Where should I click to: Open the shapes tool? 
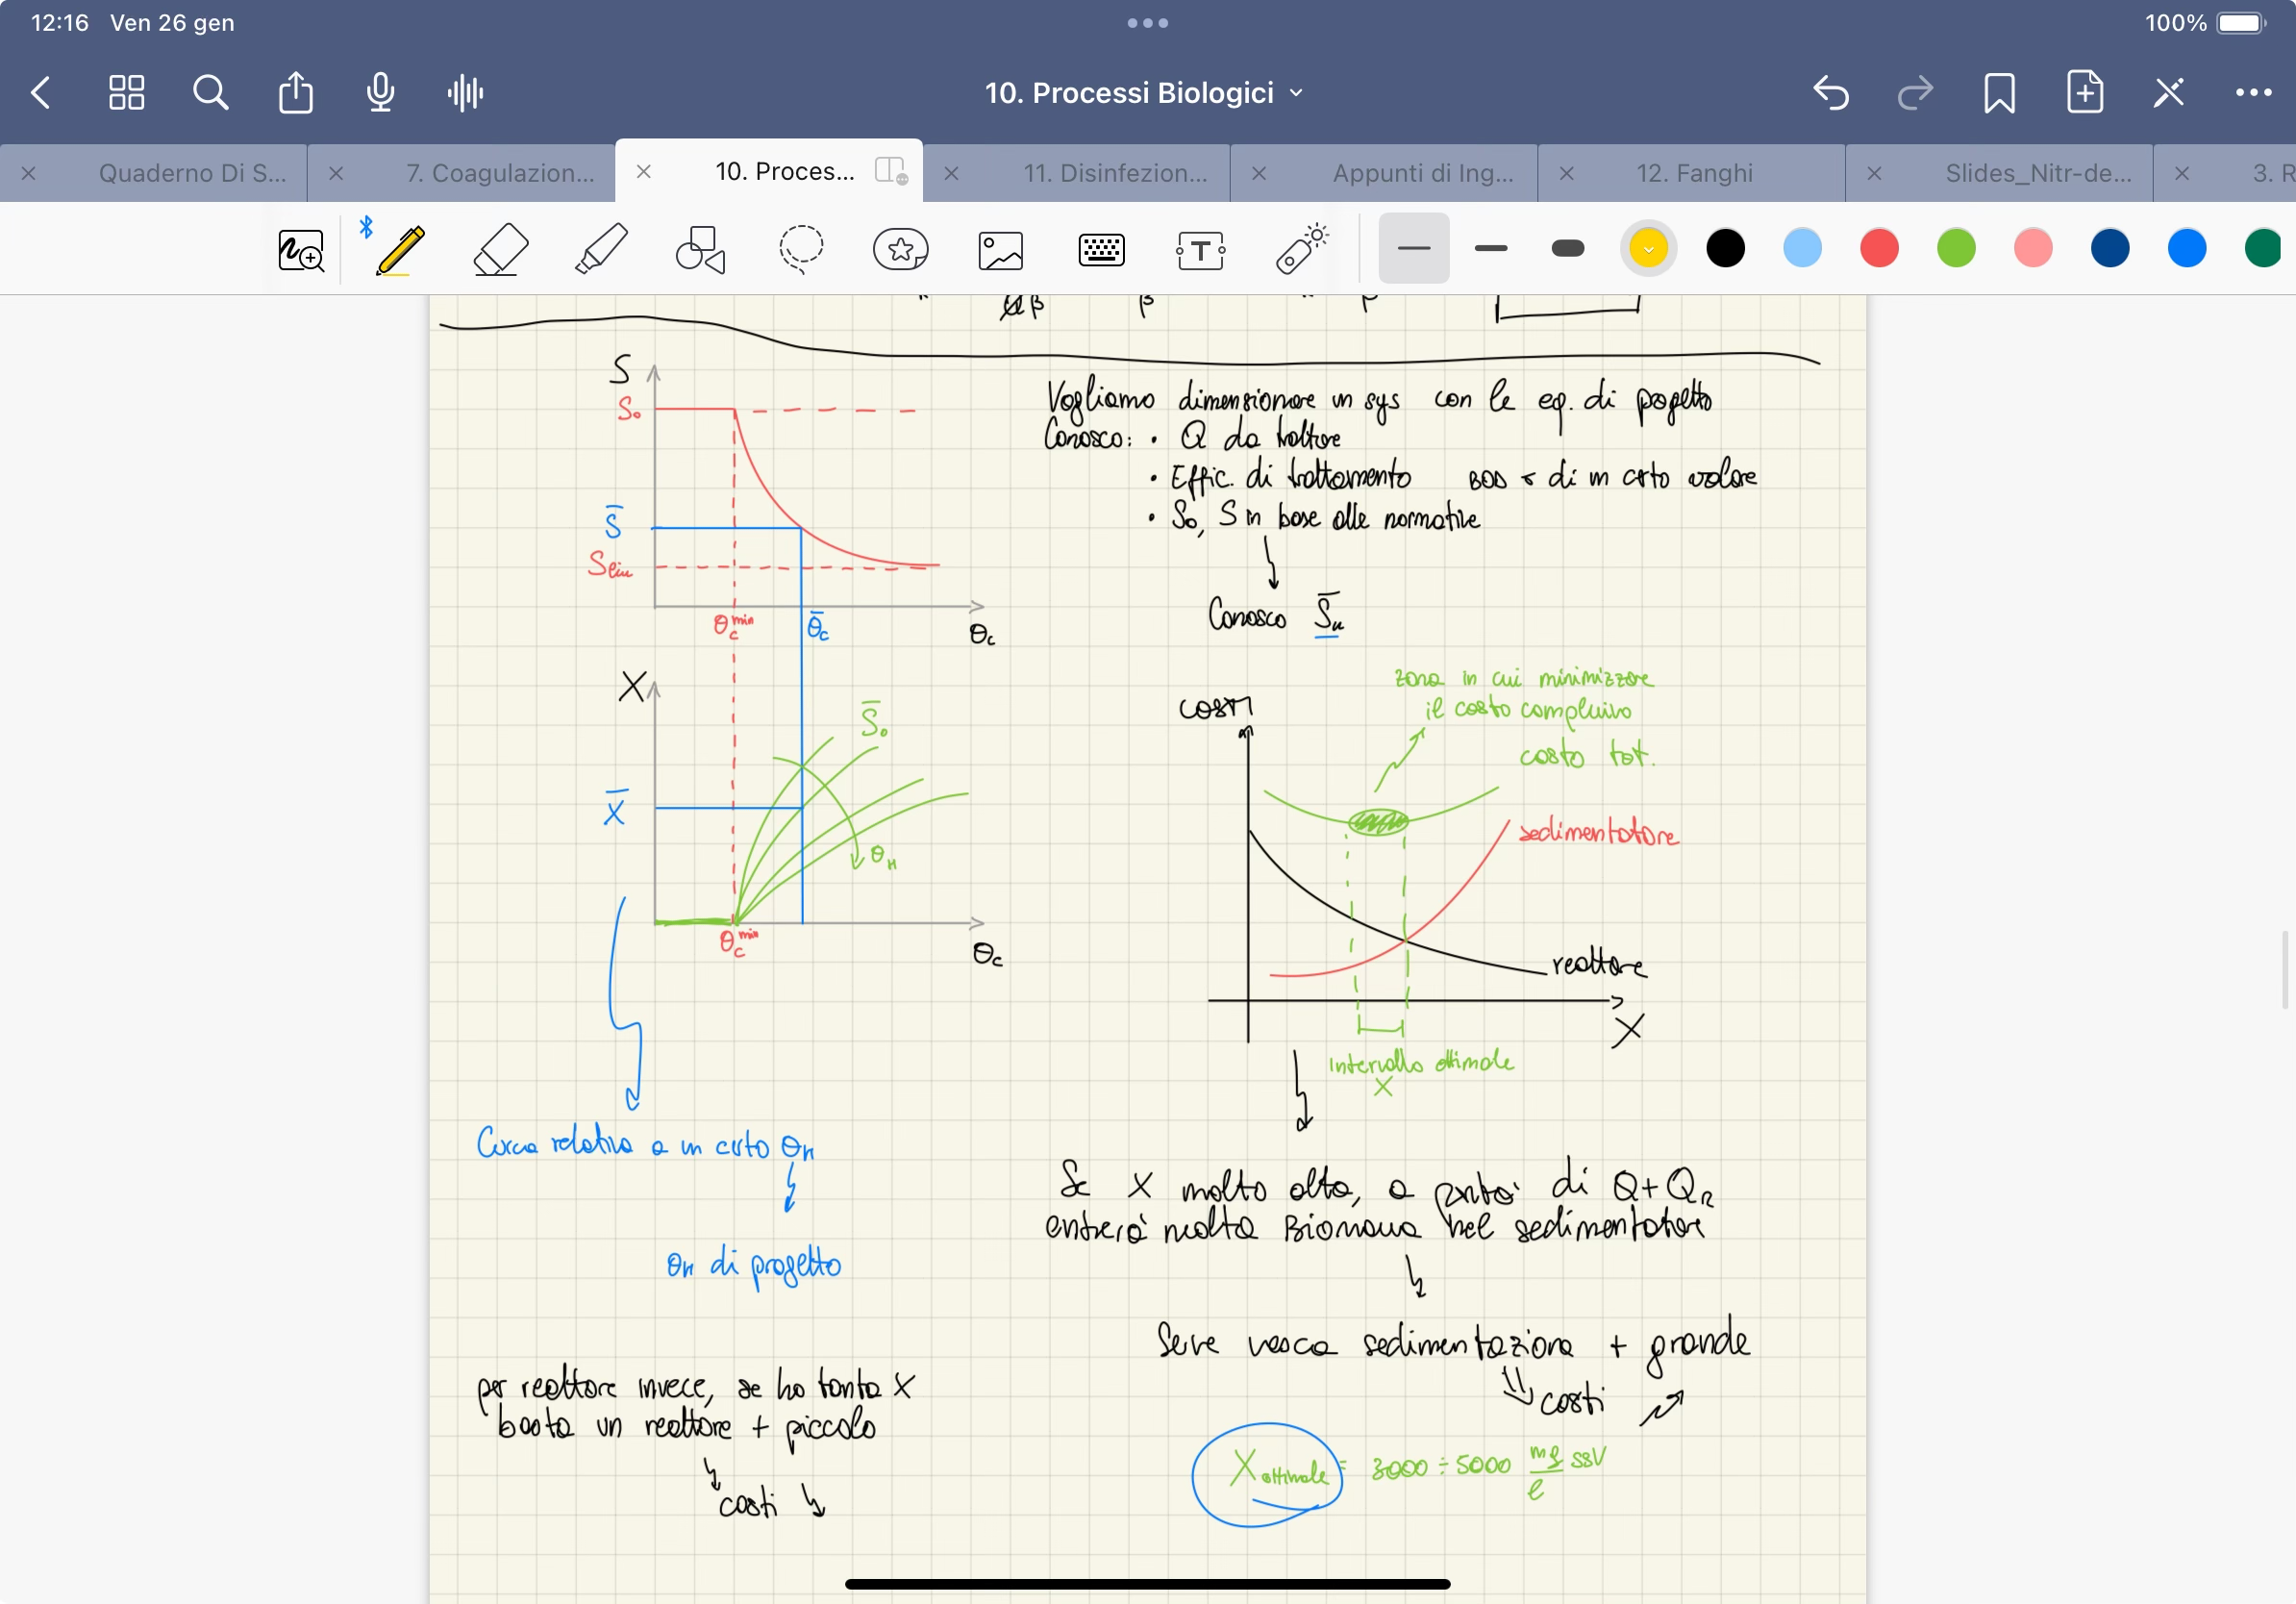[x=700, y=249]
